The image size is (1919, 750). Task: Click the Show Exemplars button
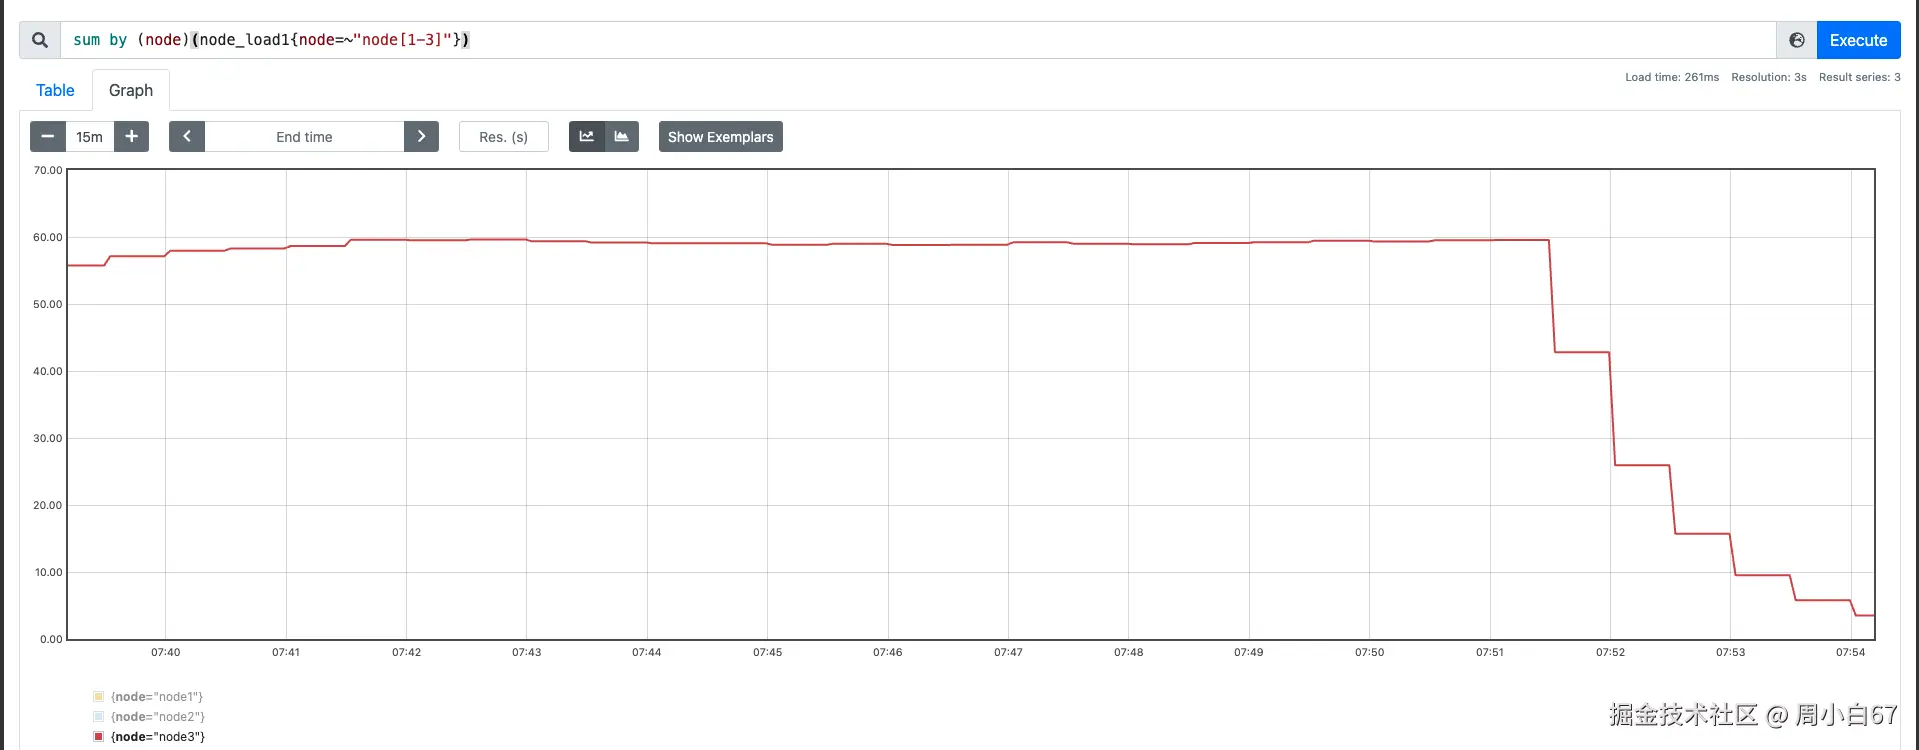720,137
